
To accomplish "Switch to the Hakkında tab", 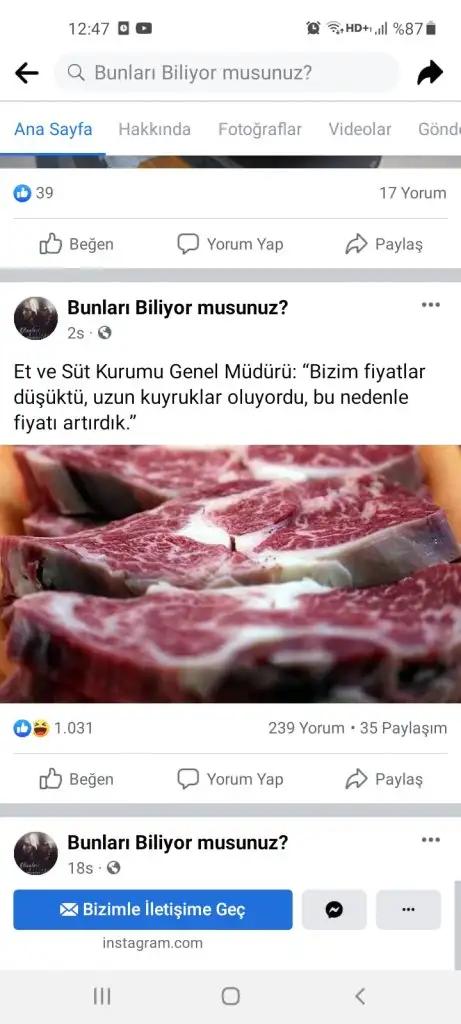I will click(155, 129).
